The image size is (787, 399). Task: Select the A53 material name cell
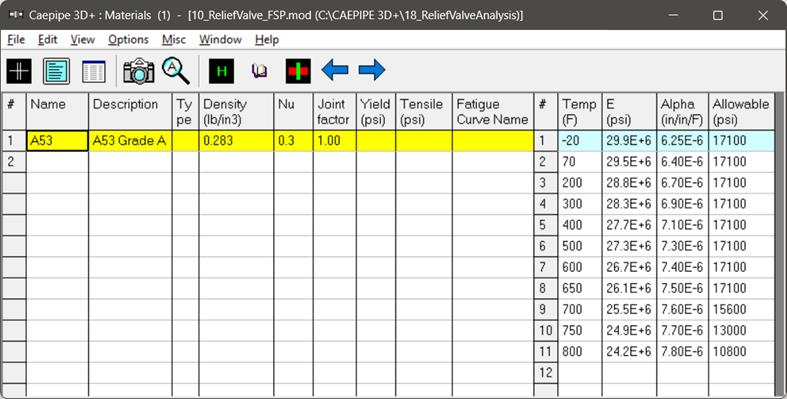[57, 141]
